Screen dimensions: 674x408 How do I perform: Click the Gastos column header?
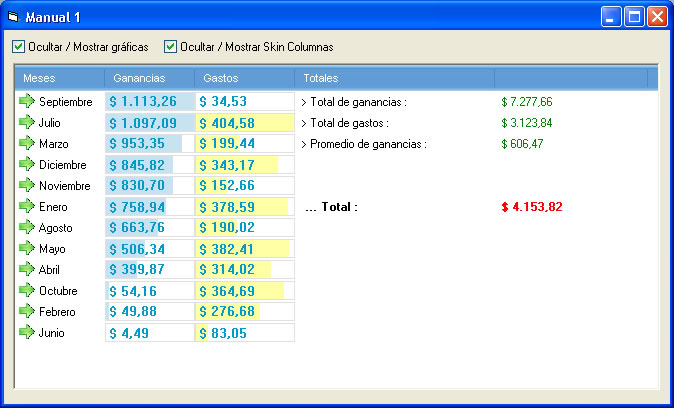(x=244, y=78)
